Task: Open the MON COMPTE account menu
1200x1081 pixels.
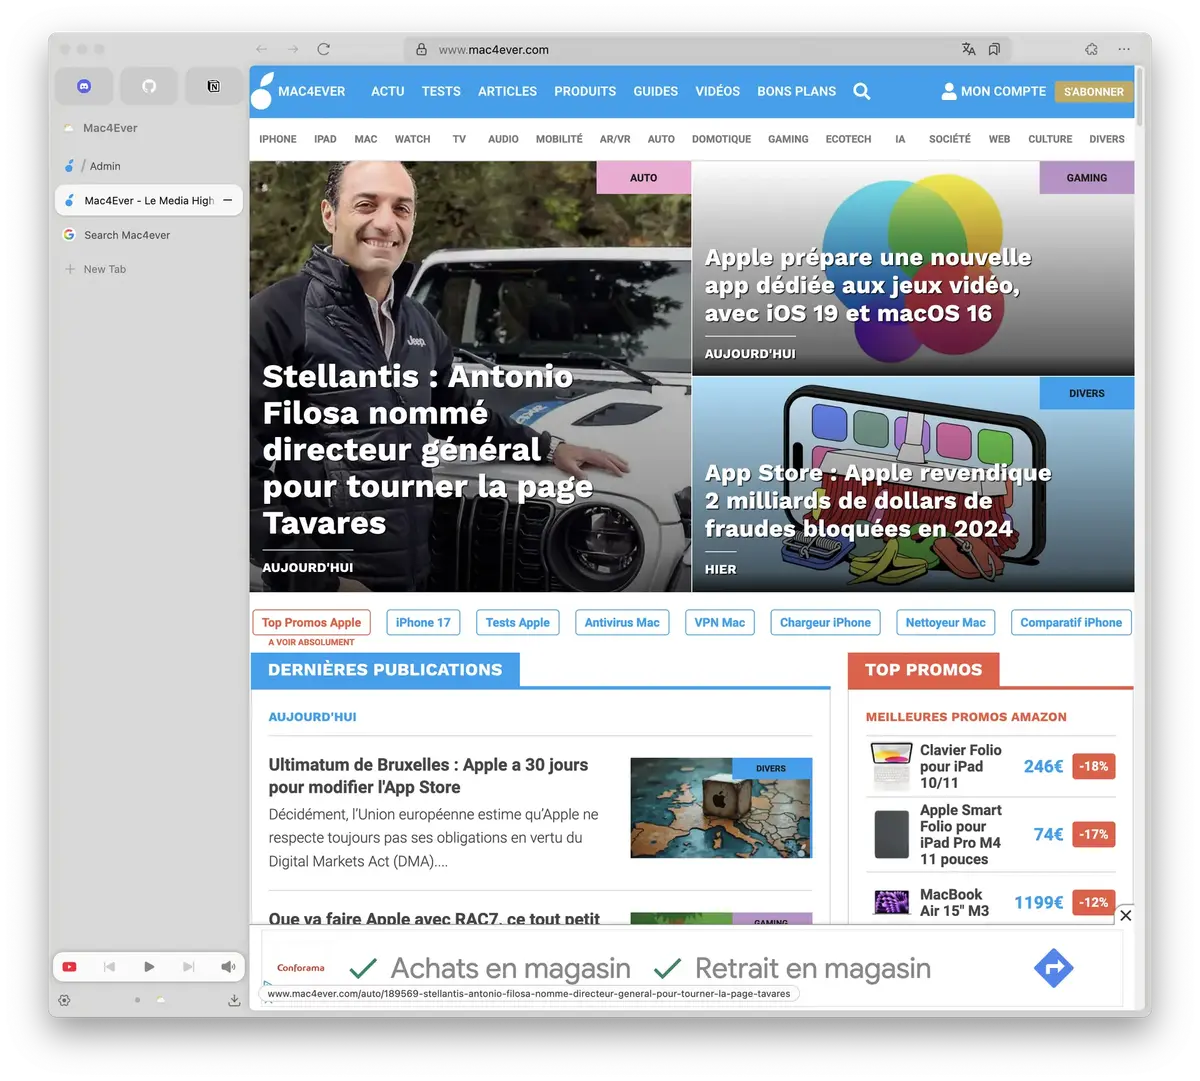Action: 993,91
